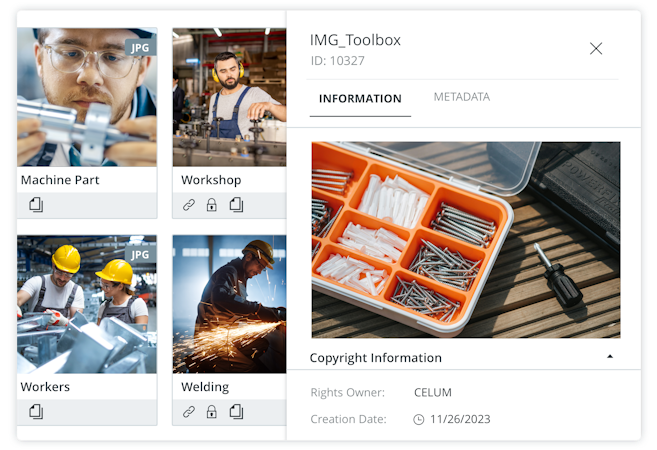Click the toolbox preview image
This screenshot has width=657, height=450.
coord(466,240)
